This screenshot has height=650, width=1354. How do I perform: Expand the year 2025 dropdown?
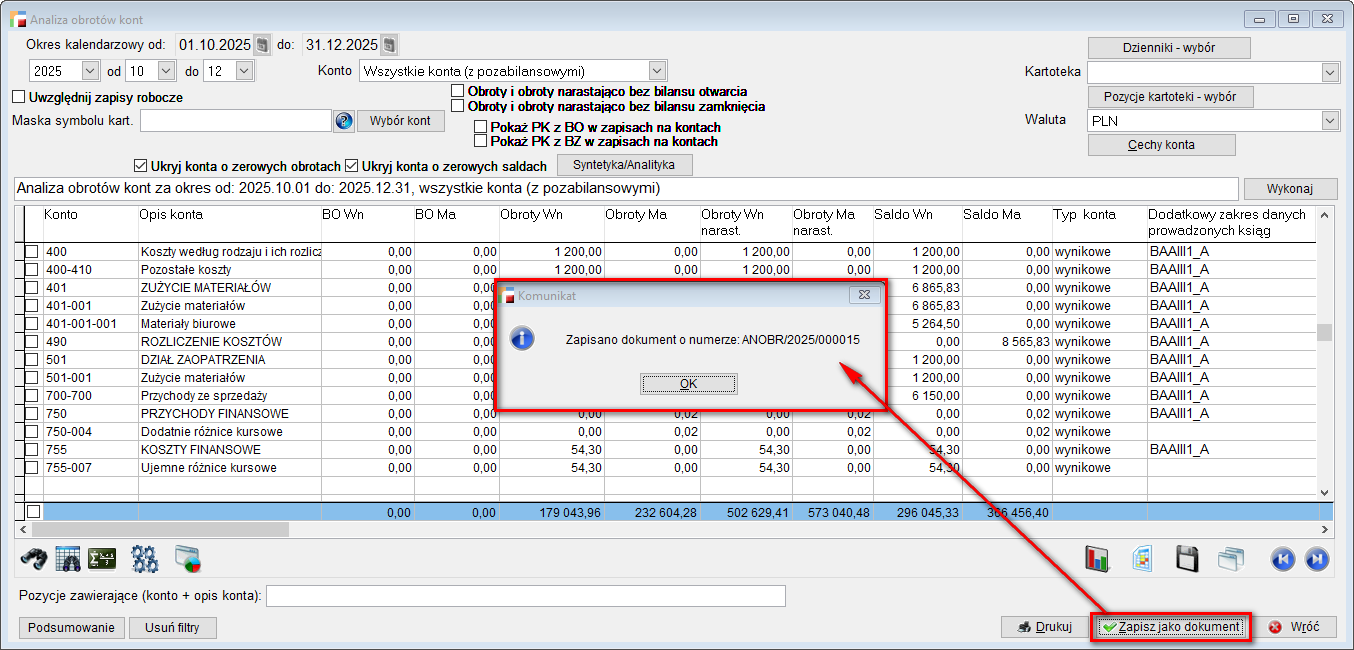tap(90, 71)
